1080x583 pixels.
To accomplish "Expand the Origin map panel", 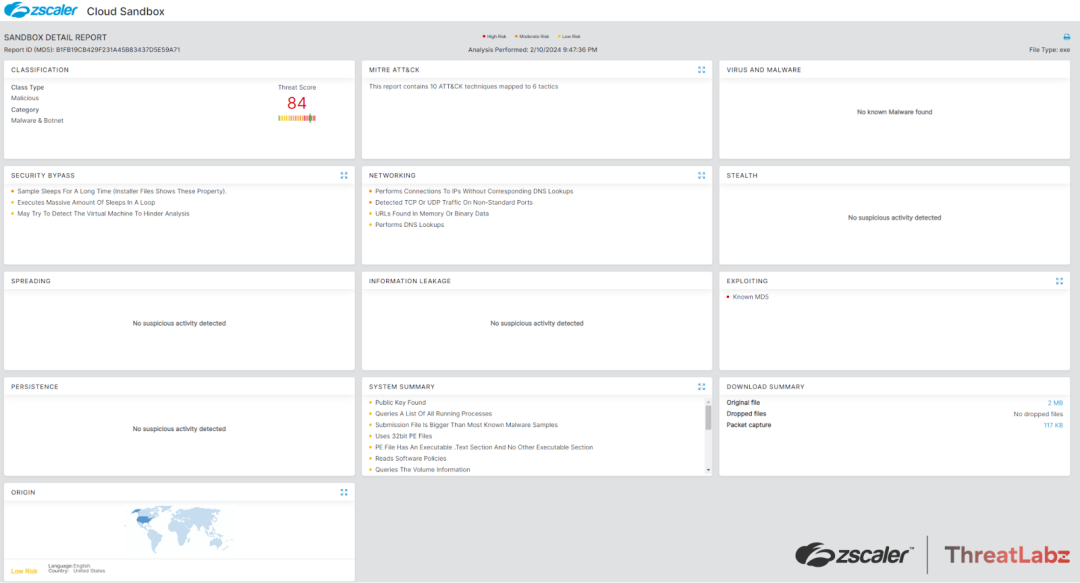I will 344,492.
